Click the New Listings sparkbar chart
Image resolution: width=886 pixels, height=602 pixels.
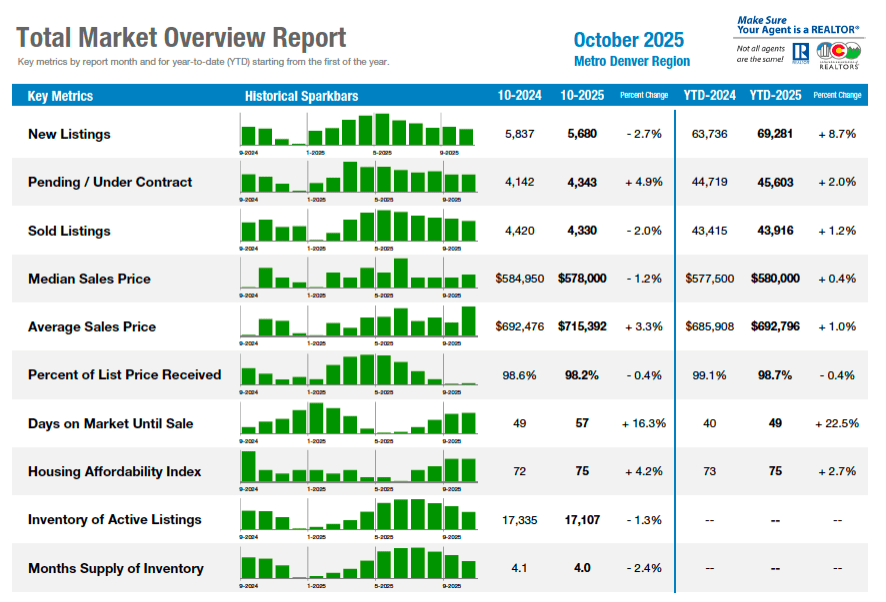(358, 132)
